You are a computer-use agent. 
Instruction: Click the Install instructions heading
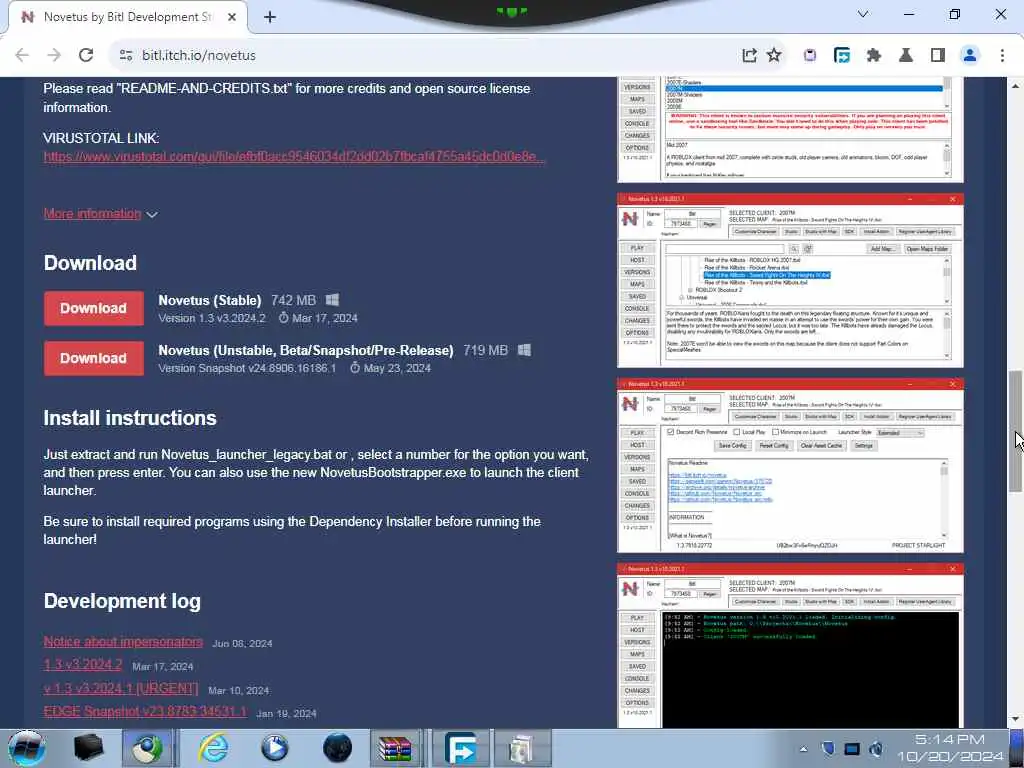130,418
